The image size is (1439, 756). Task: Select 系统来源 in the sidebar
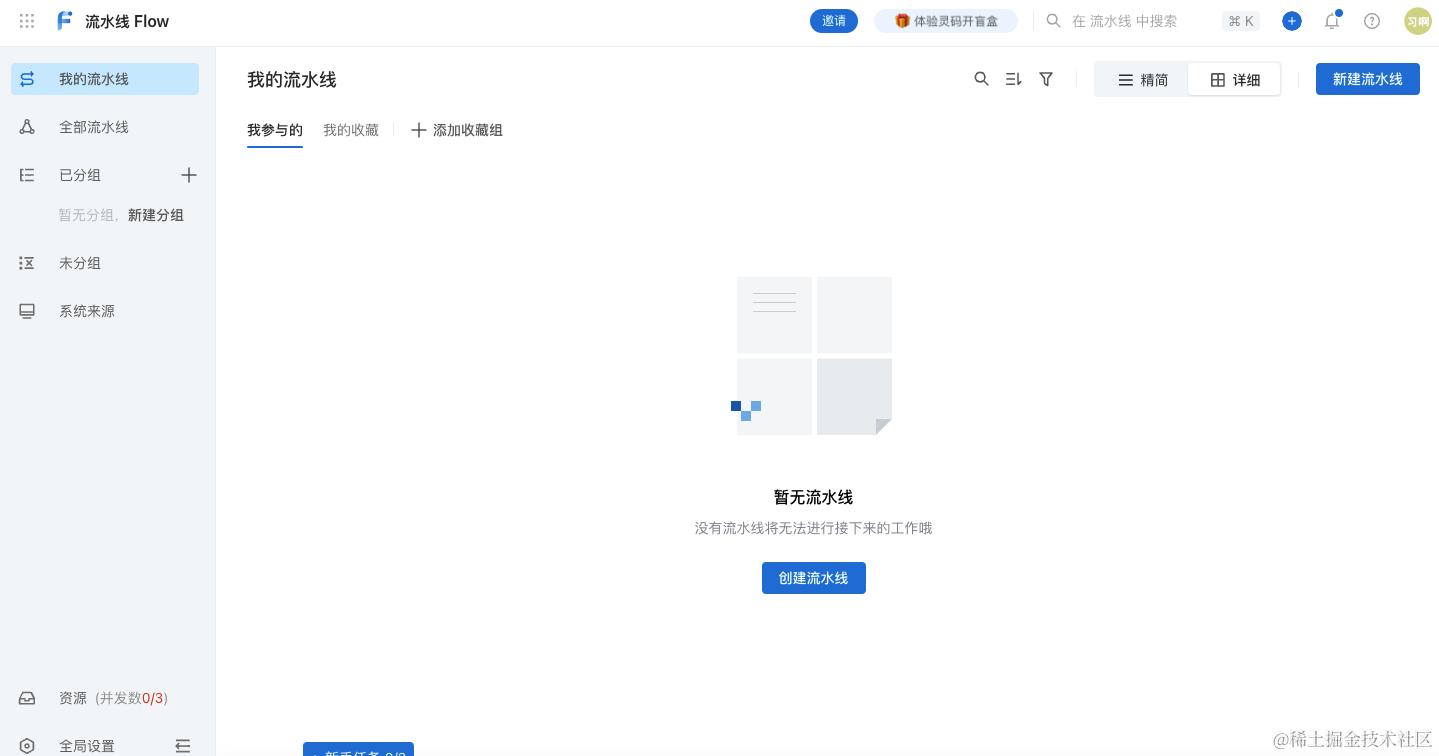tap(105, 311)
